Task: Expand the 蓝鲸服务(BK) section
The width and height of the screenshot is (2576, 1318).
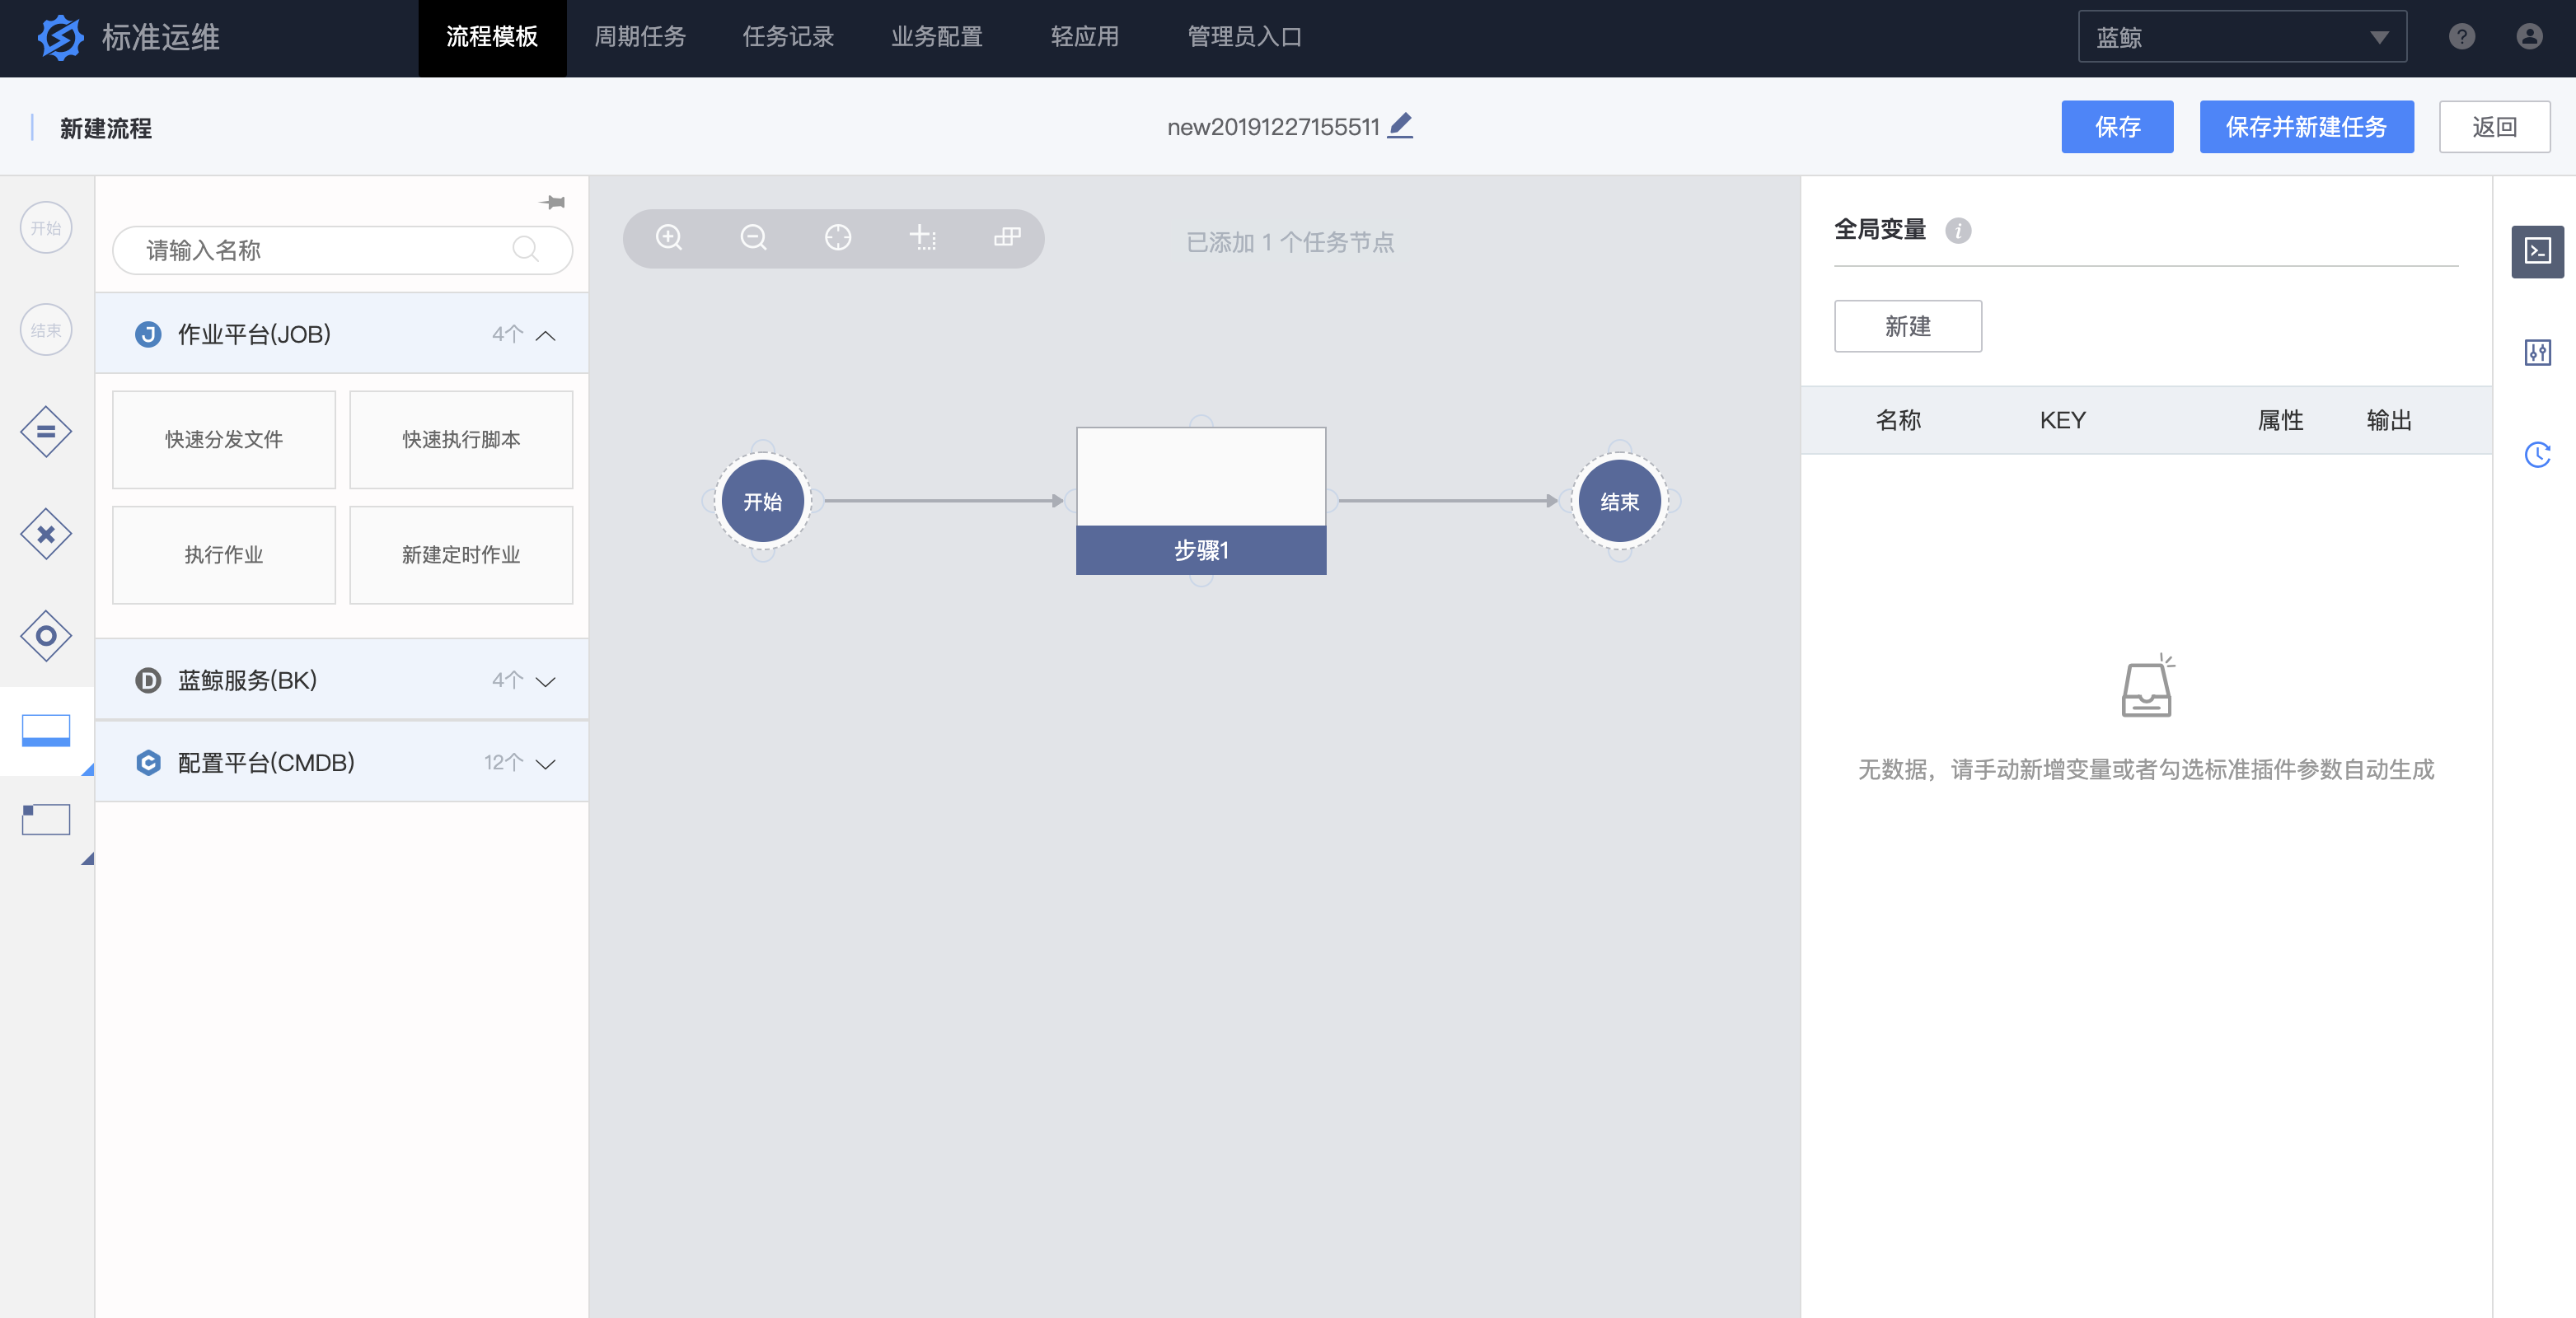Action: (x=545, y=682)
